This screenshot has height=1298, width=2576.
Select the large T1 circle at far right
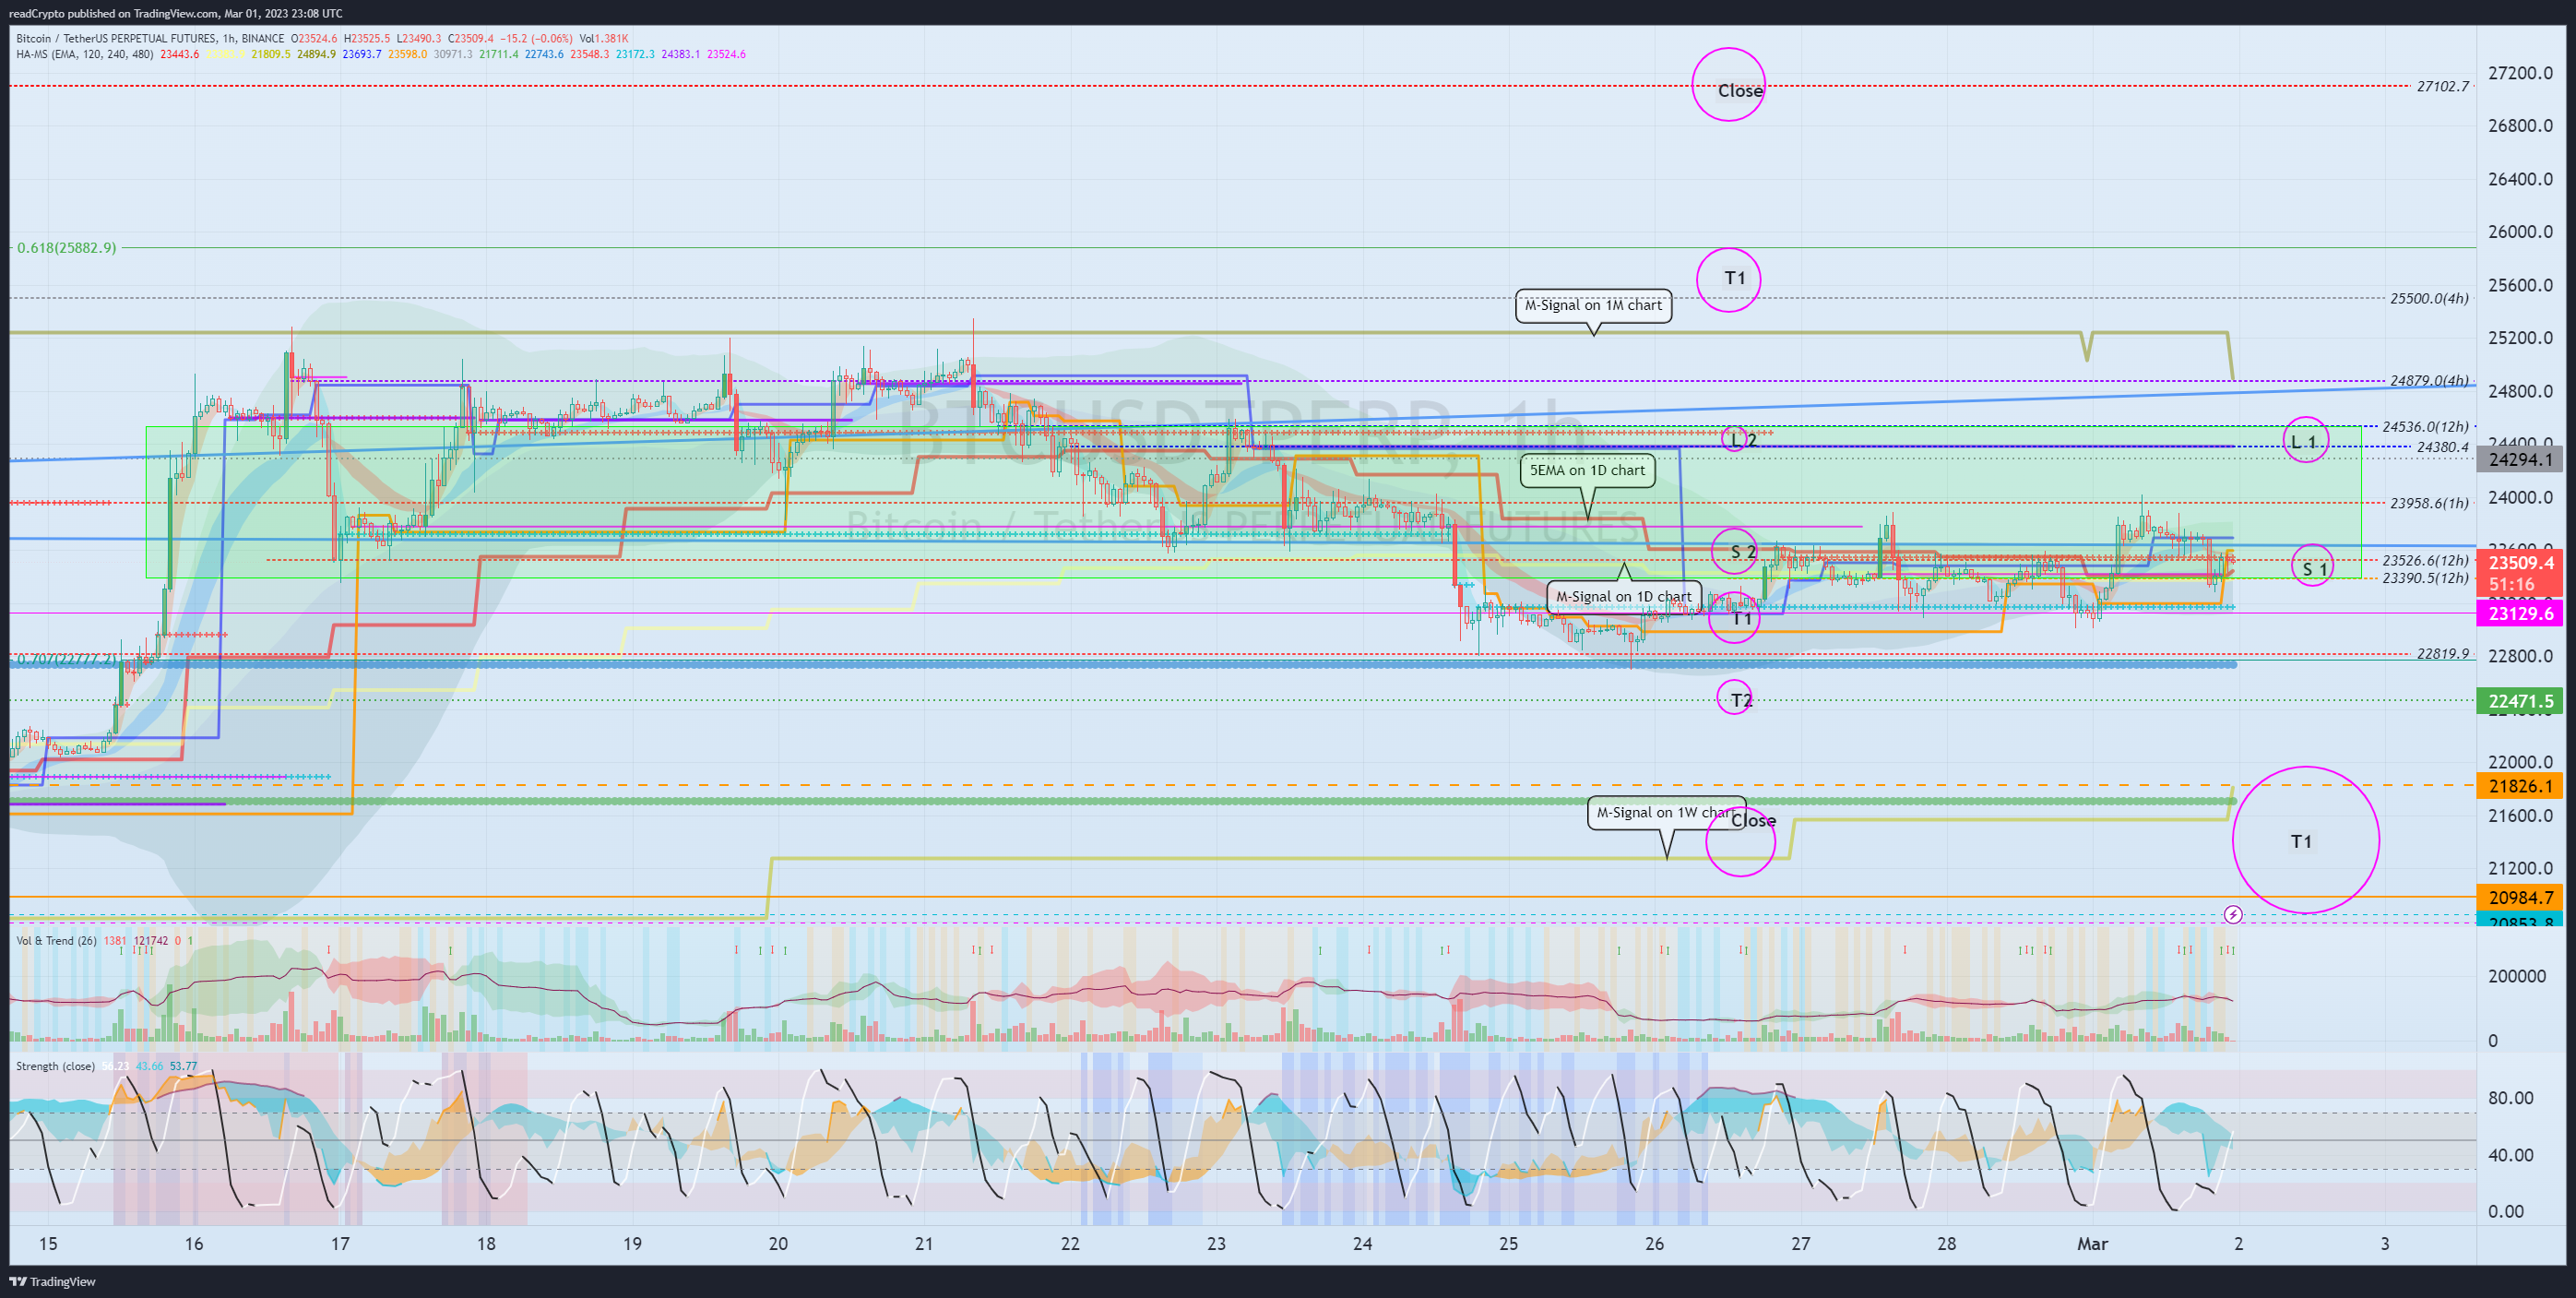click(x=2306, y=840)
